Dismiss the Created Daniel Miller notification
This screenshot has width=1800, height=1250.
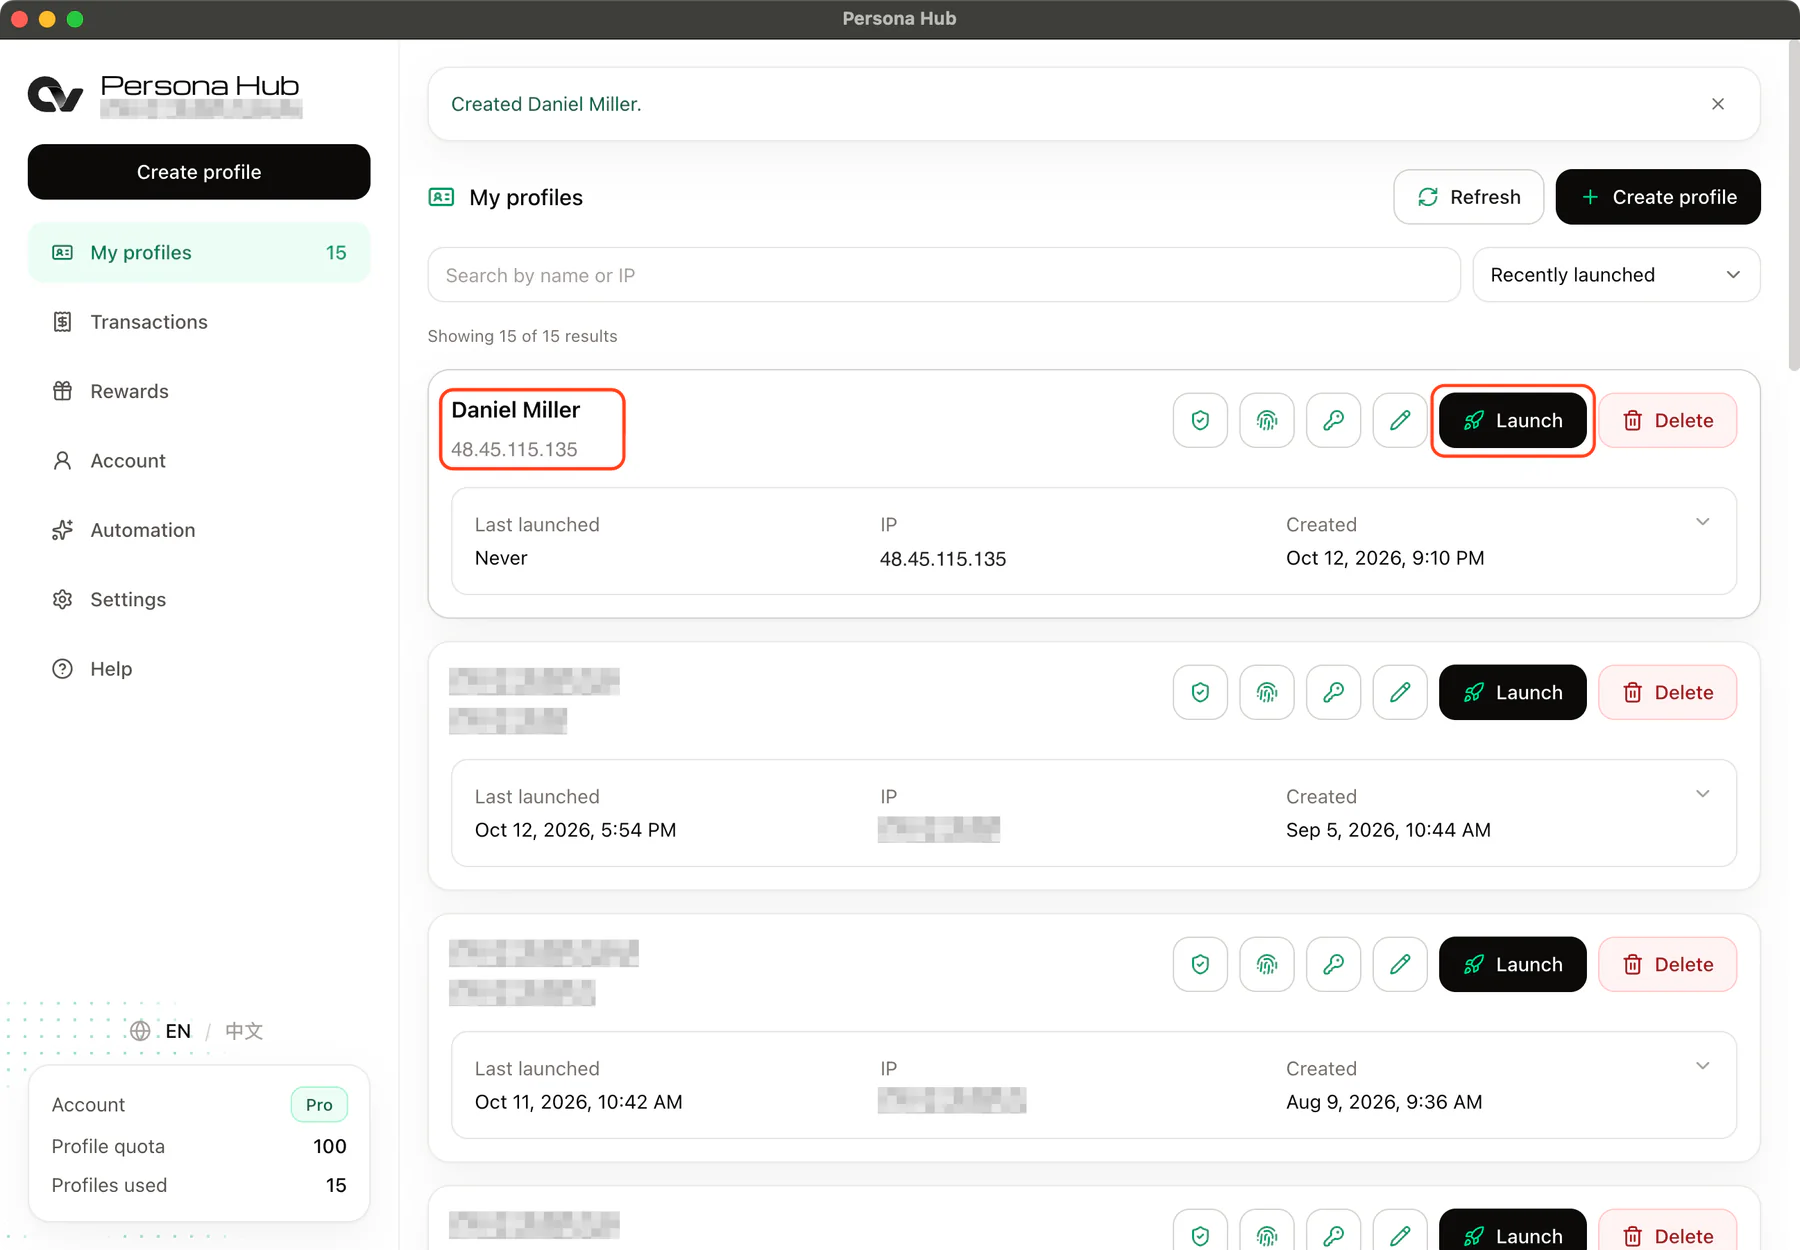click(x=1718, y=104)
